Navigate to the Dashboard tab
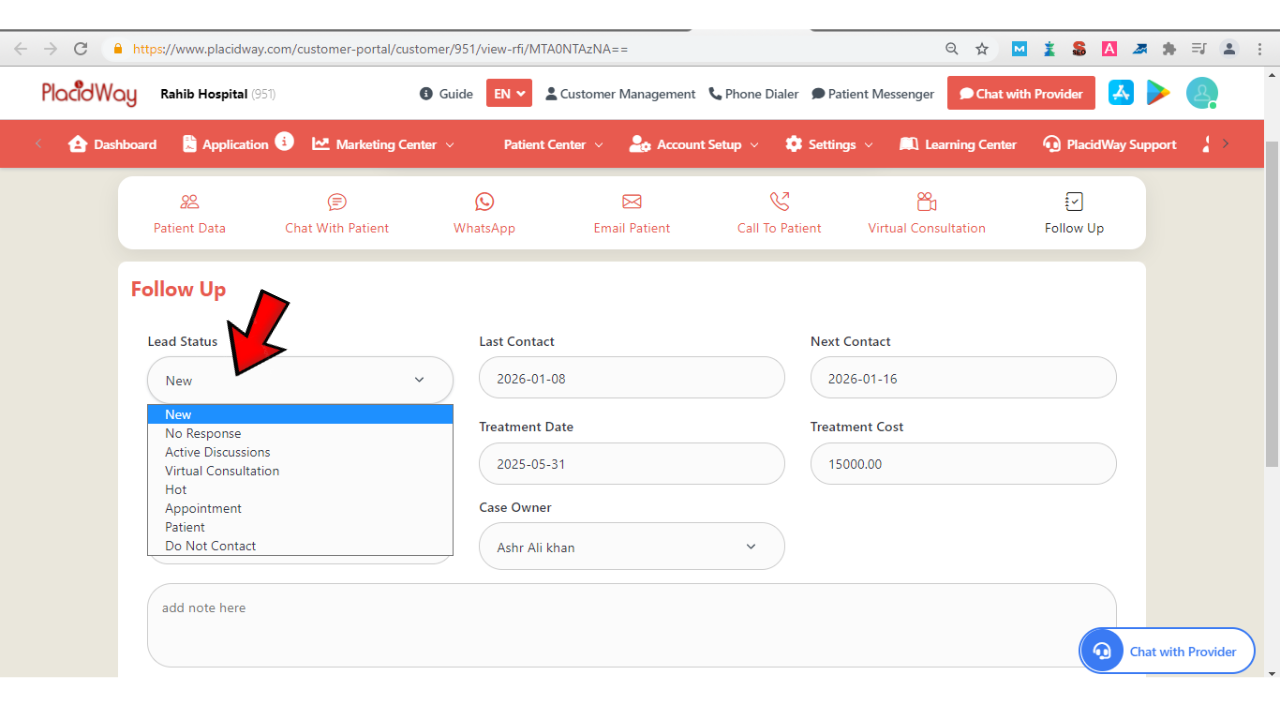1280x720 pixels. click(112, 143)
